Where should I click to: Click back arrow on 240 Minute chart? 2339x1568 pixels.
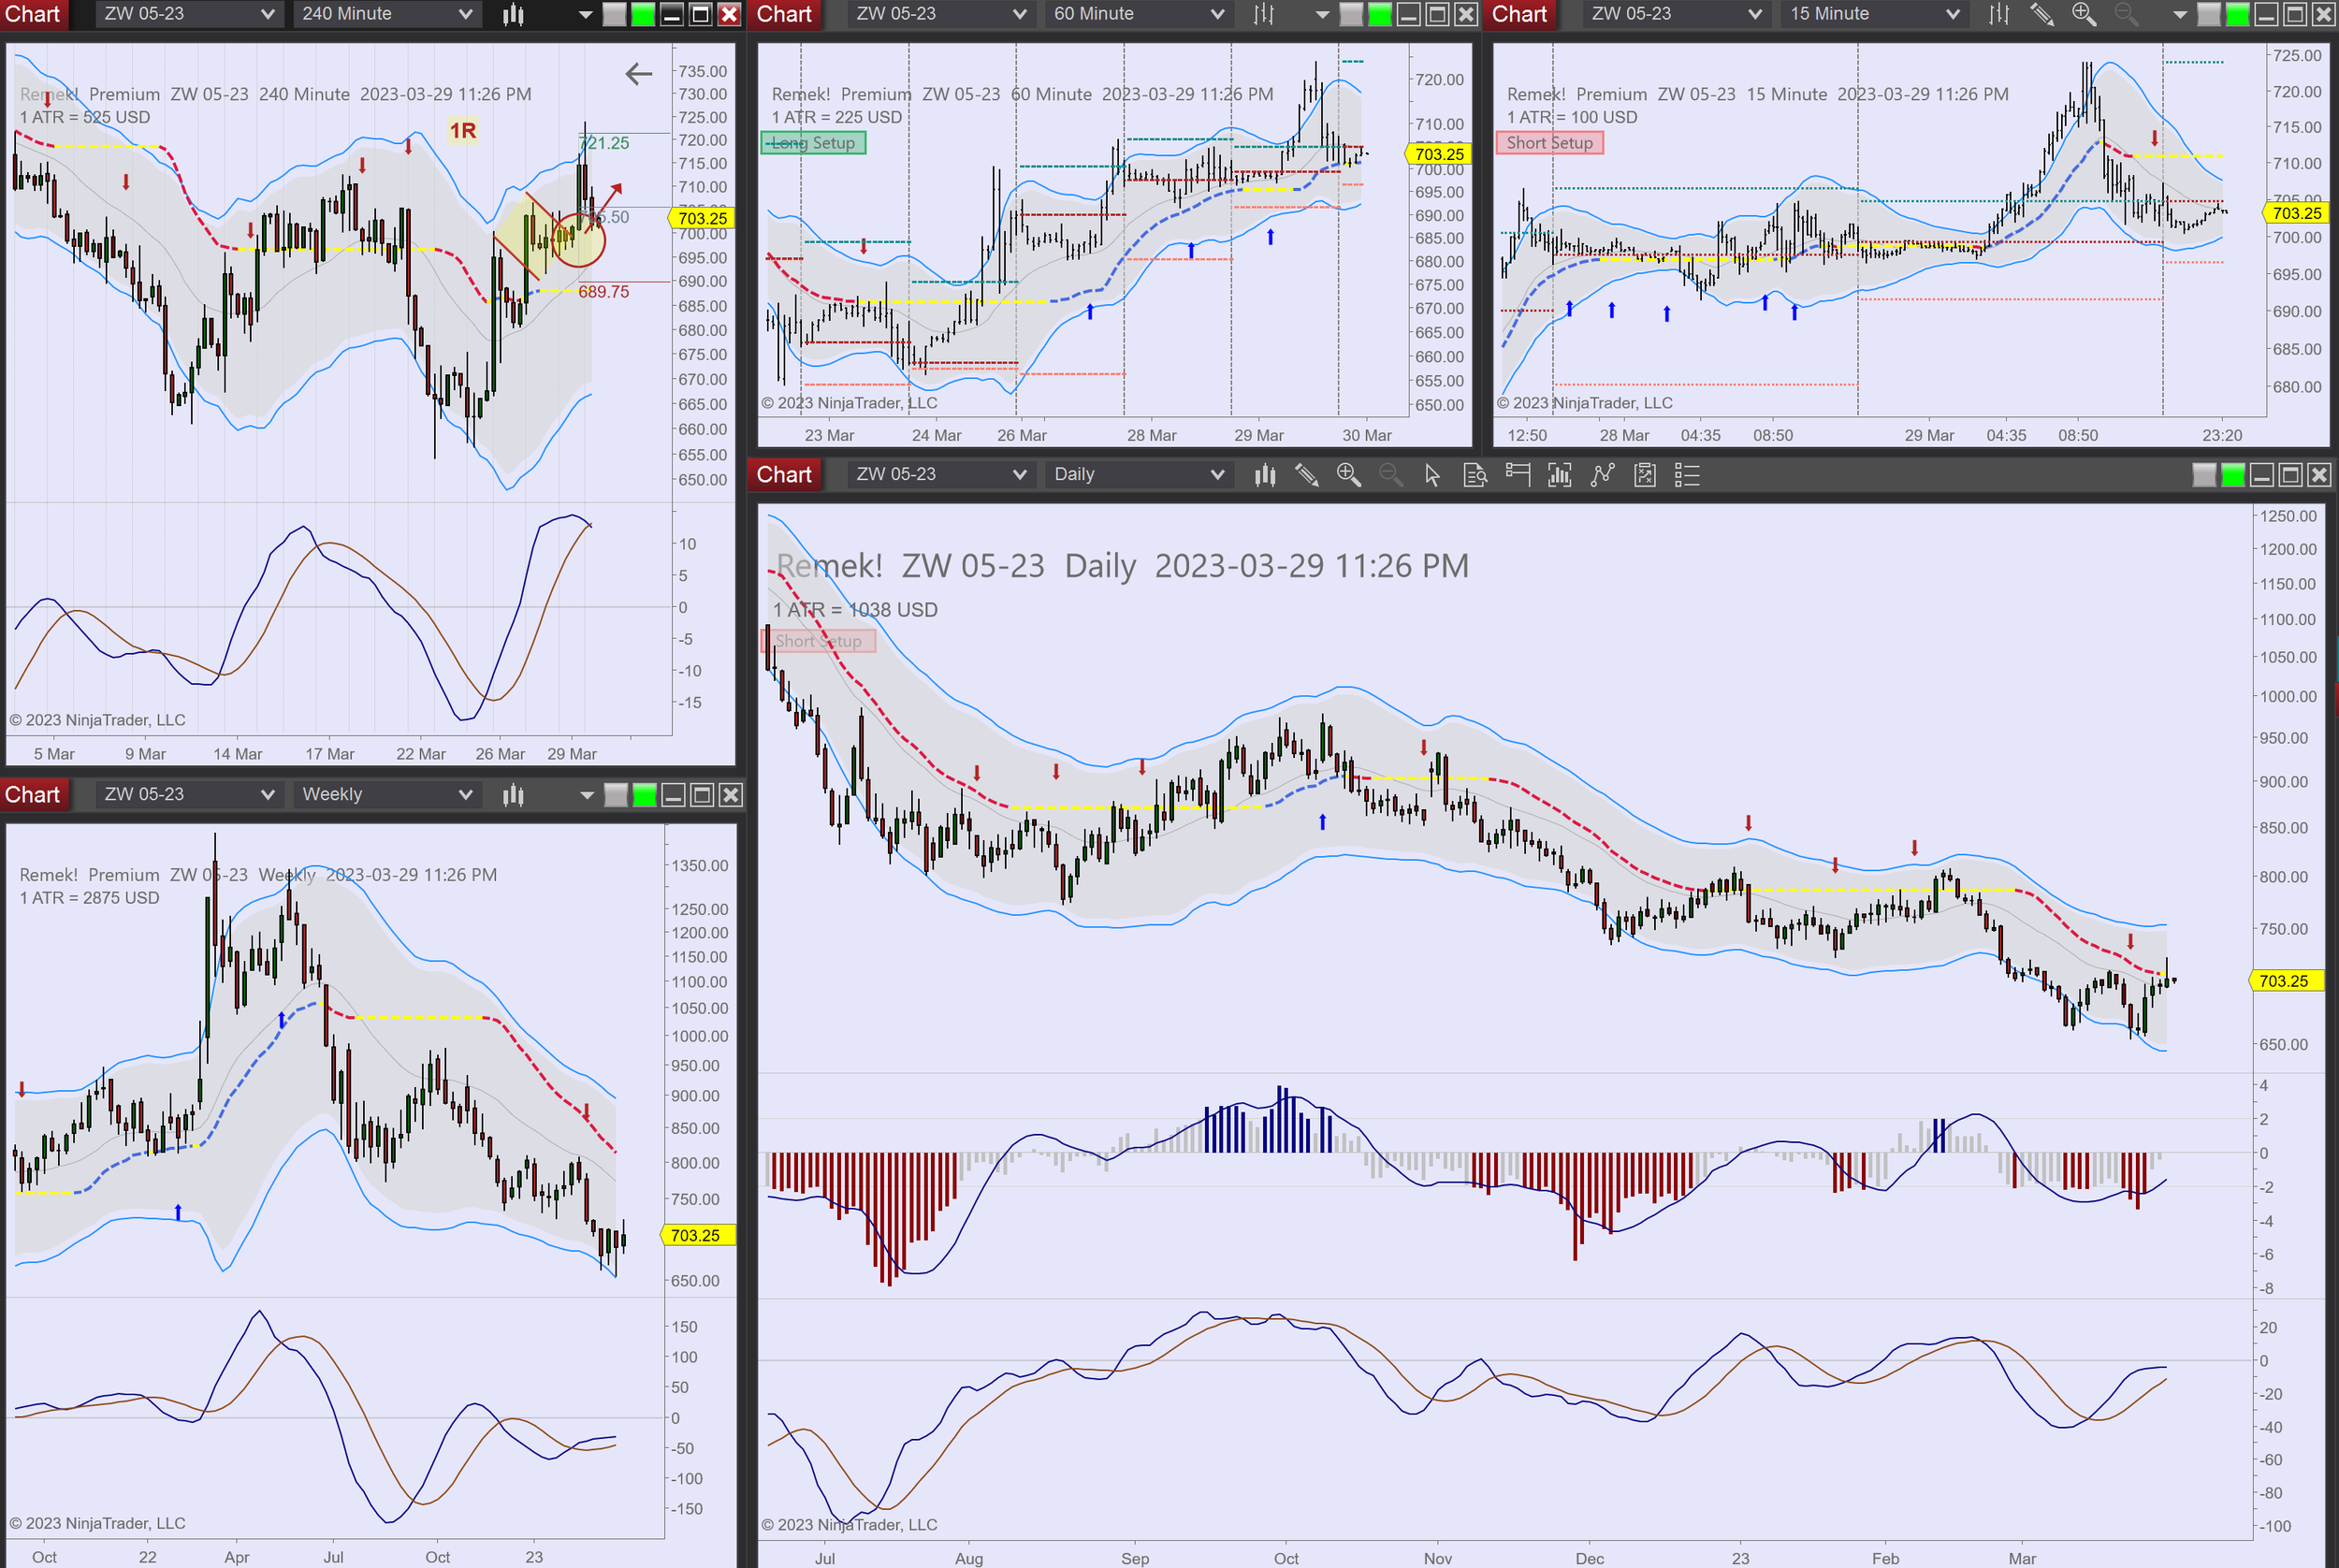coord(638,73)
